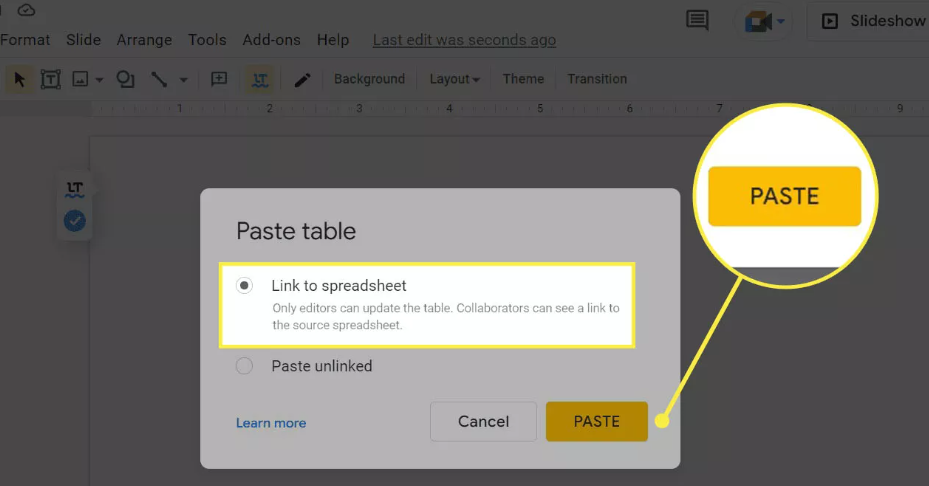Image resolution: width=929 pixels, height=486 pixels.
Task: Select the line tool
Action: pos(159,79)
